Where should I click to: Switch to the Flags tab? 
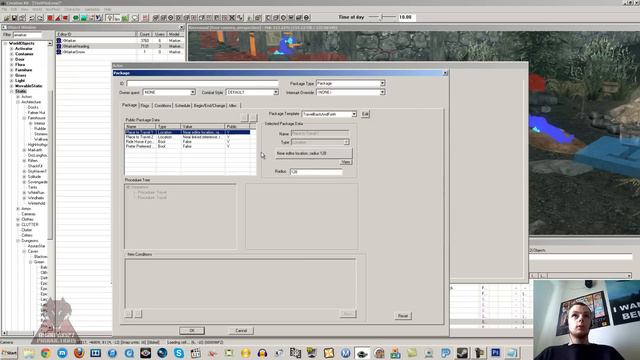[x=145, y=106]
